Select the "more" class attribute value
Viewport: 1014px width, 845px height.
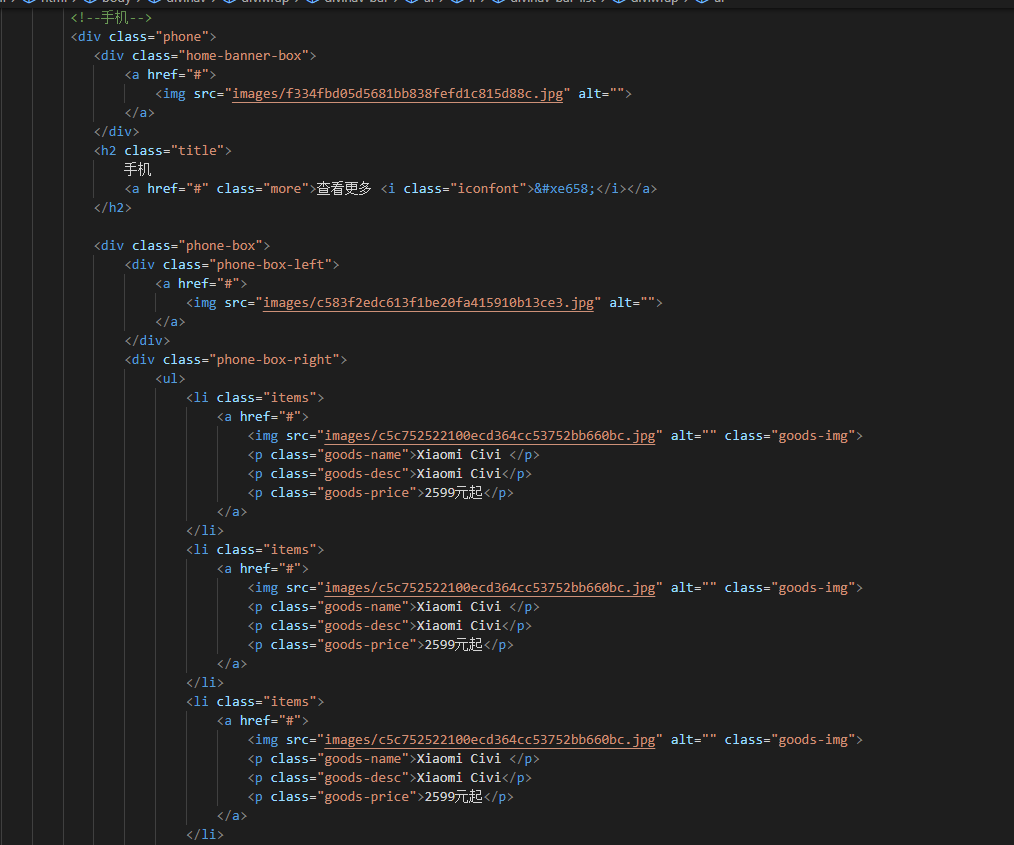(286, 189)
